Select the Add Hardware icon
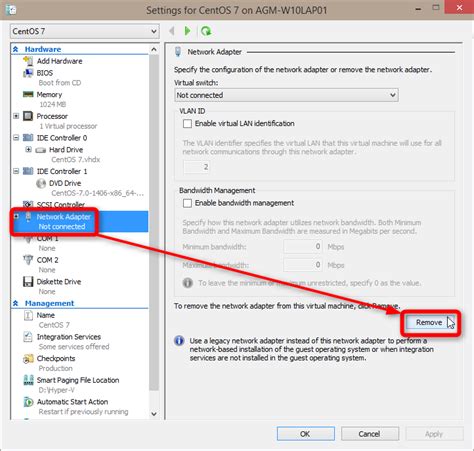This screenshot has height=451, width=474. pos(28,61)
